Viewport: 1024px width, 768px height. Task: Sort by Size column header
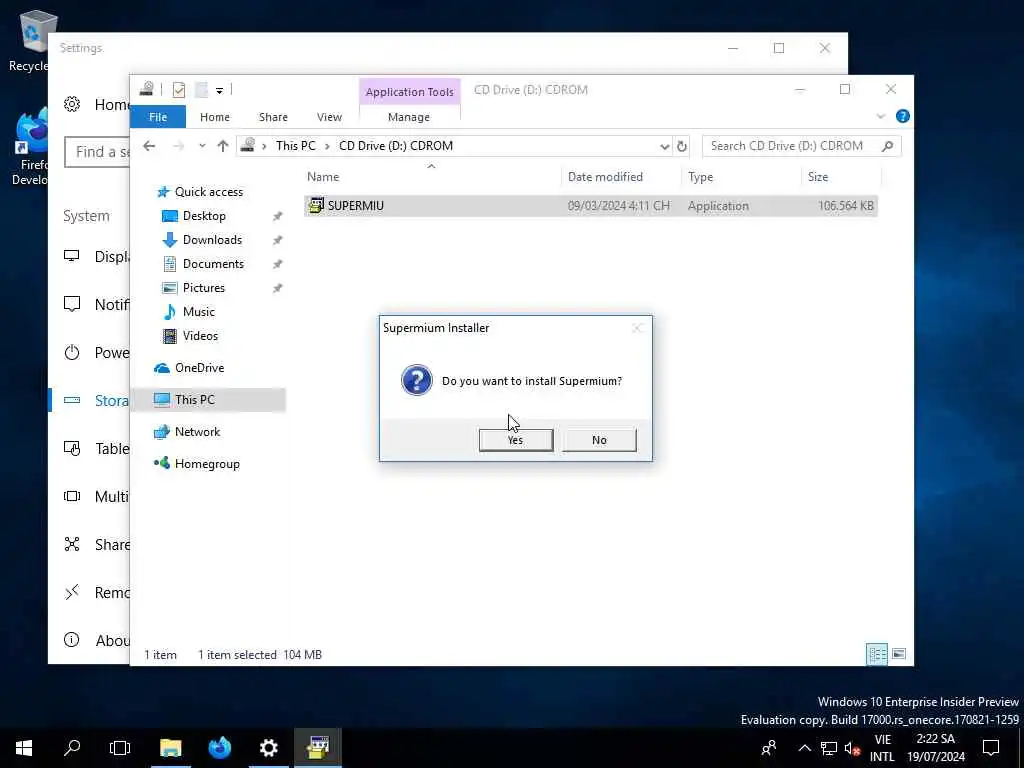tap(841, 176)
